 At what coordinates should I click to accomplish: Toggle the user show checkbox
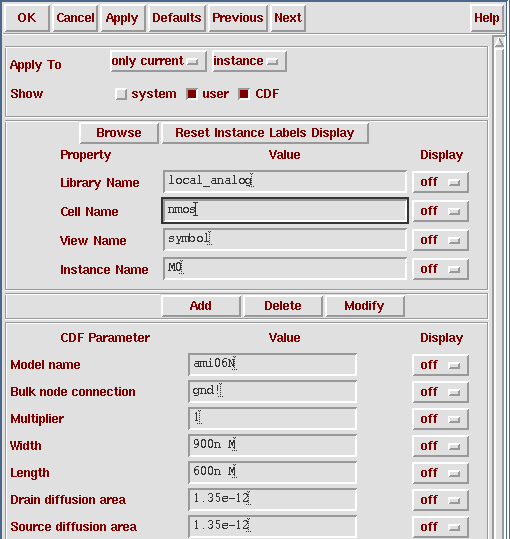191,94
